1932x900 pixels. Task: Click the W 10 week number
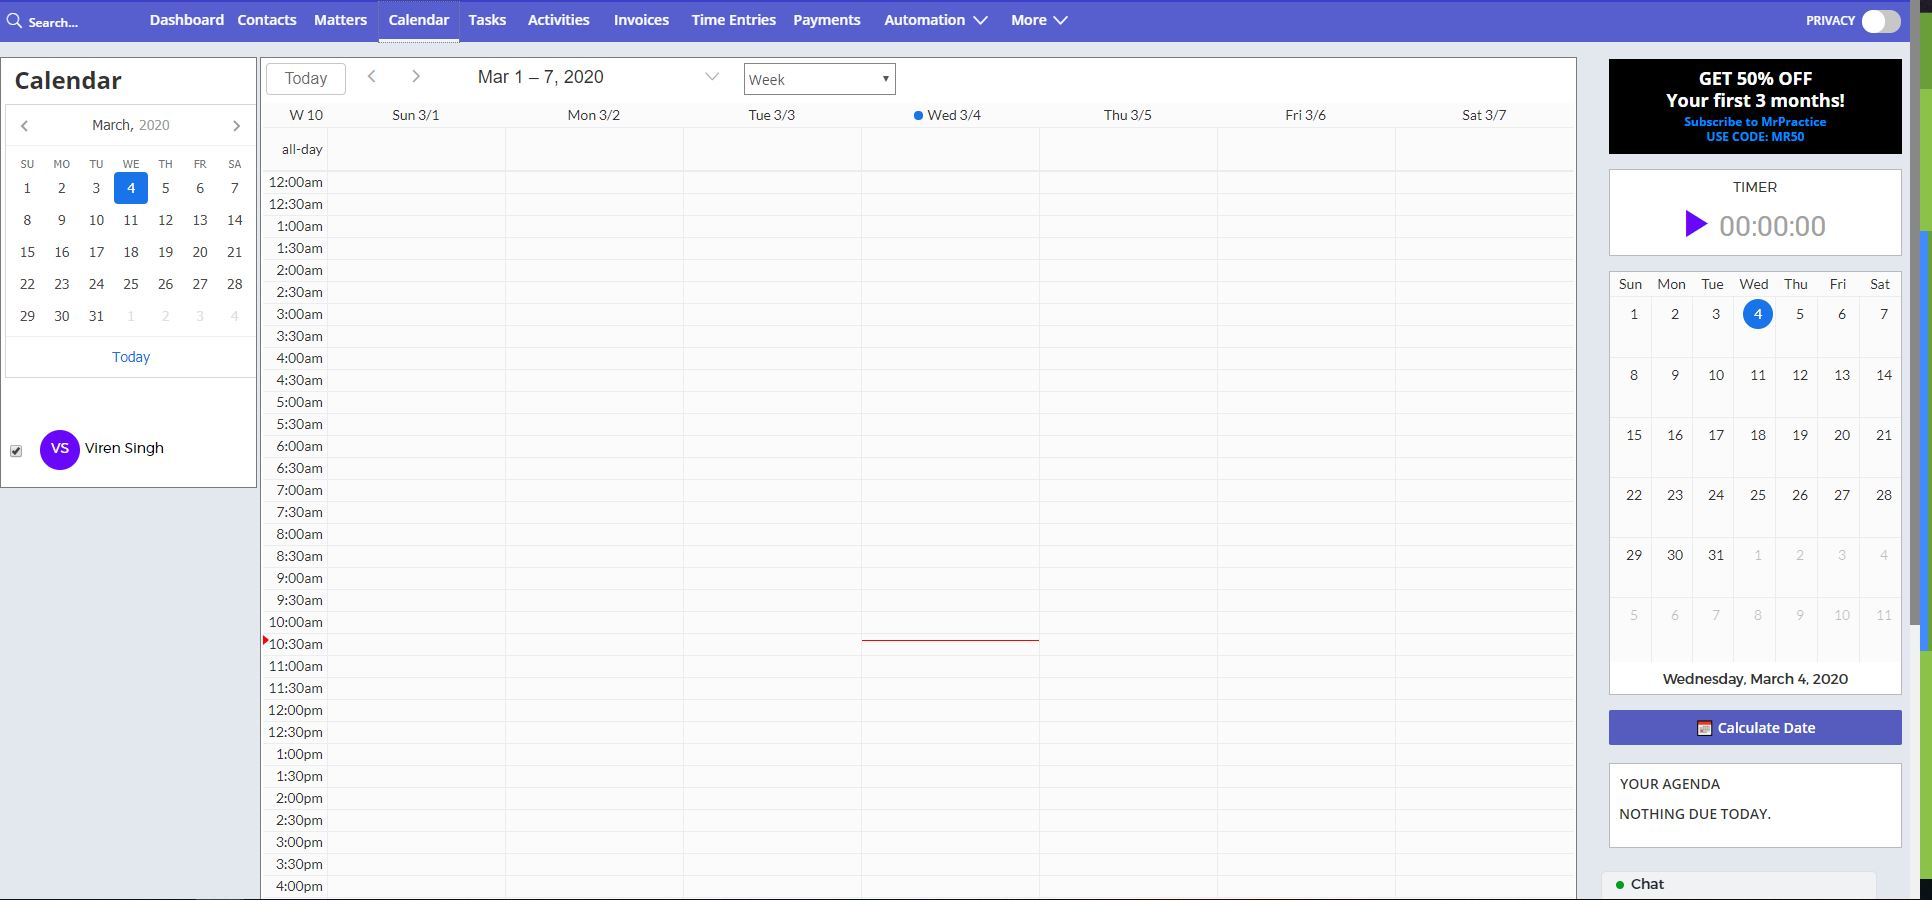point(306,115)
